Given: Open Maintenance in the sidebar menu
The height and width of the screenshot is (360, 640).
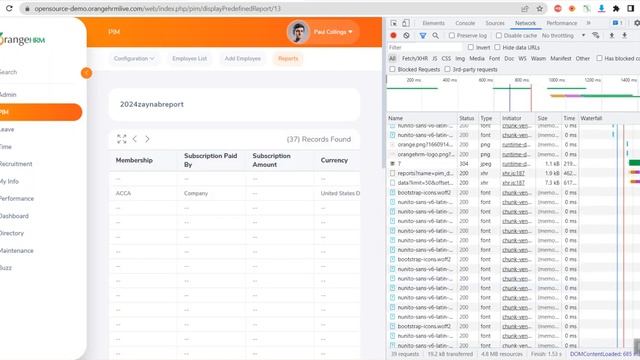Looking at the screenshot, I should click(x=17, y=251).
